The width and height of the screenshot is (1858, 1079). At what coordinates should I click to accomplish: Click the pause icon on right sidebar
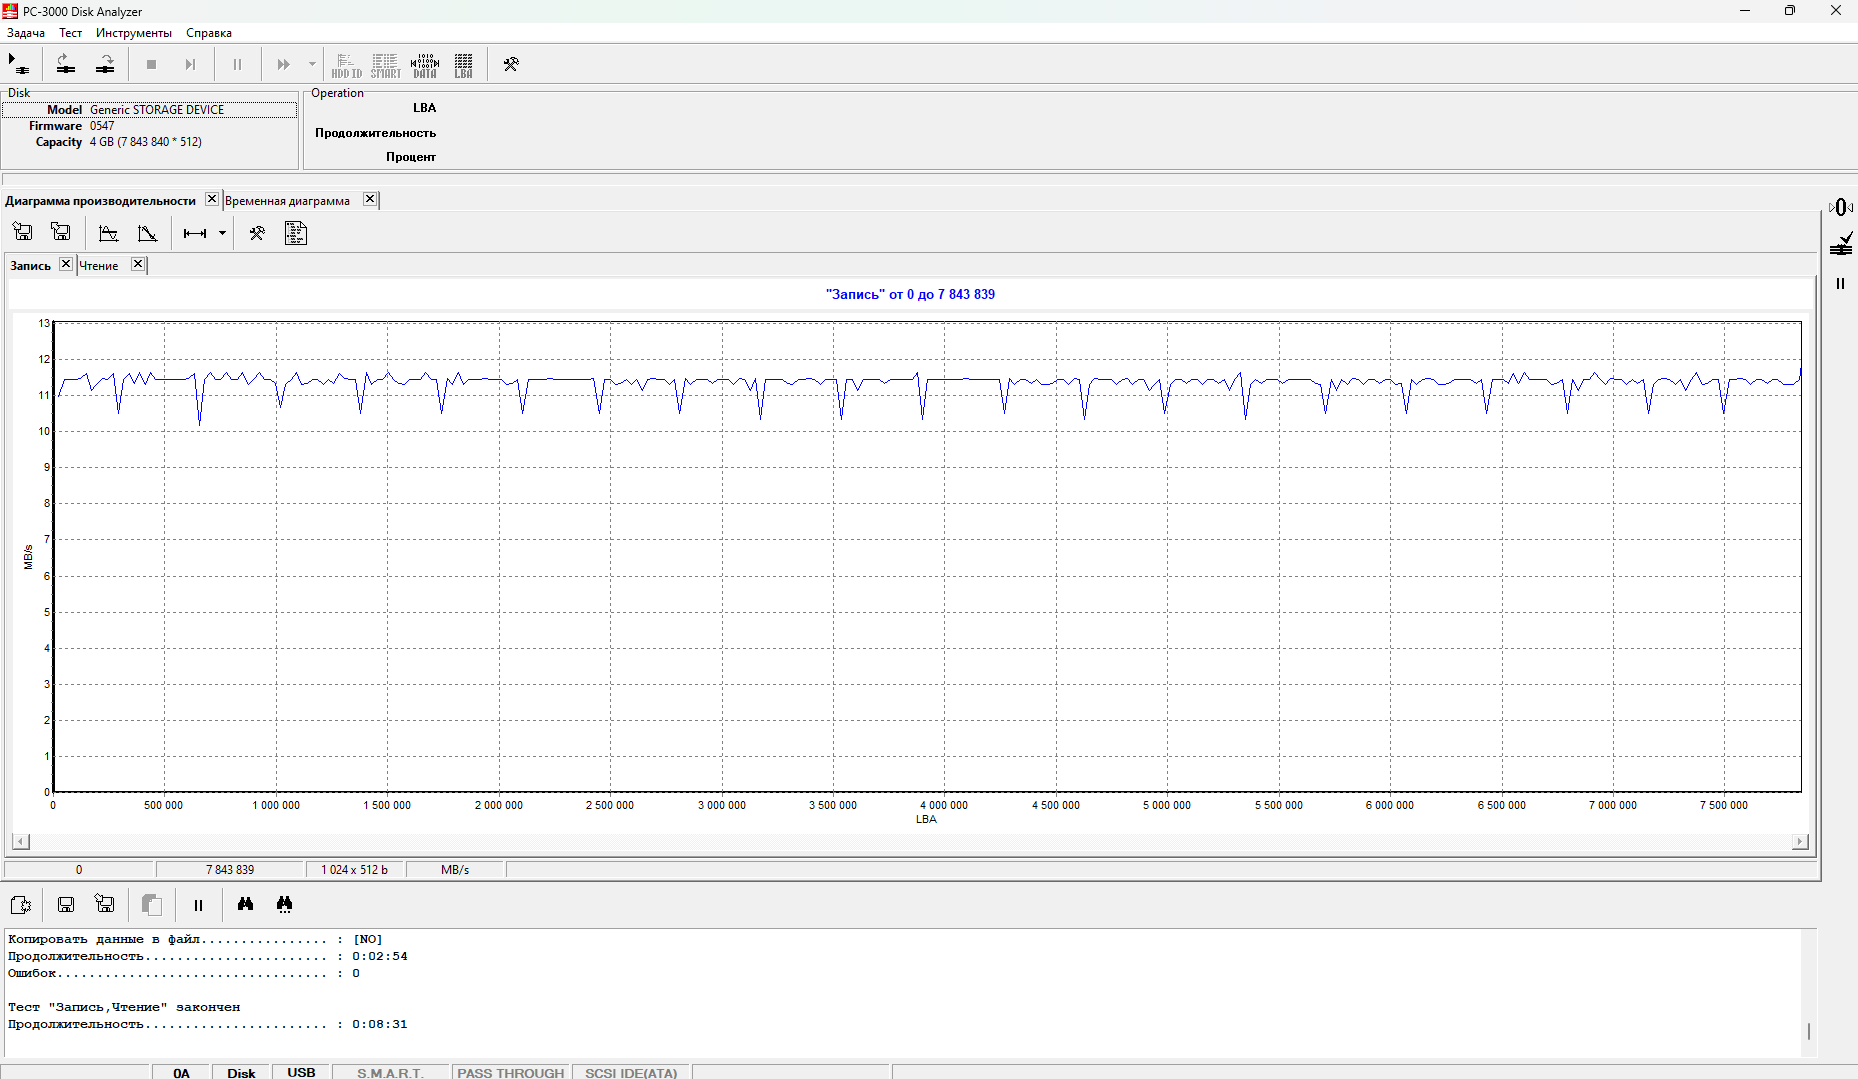click(x=1840, y=284)
